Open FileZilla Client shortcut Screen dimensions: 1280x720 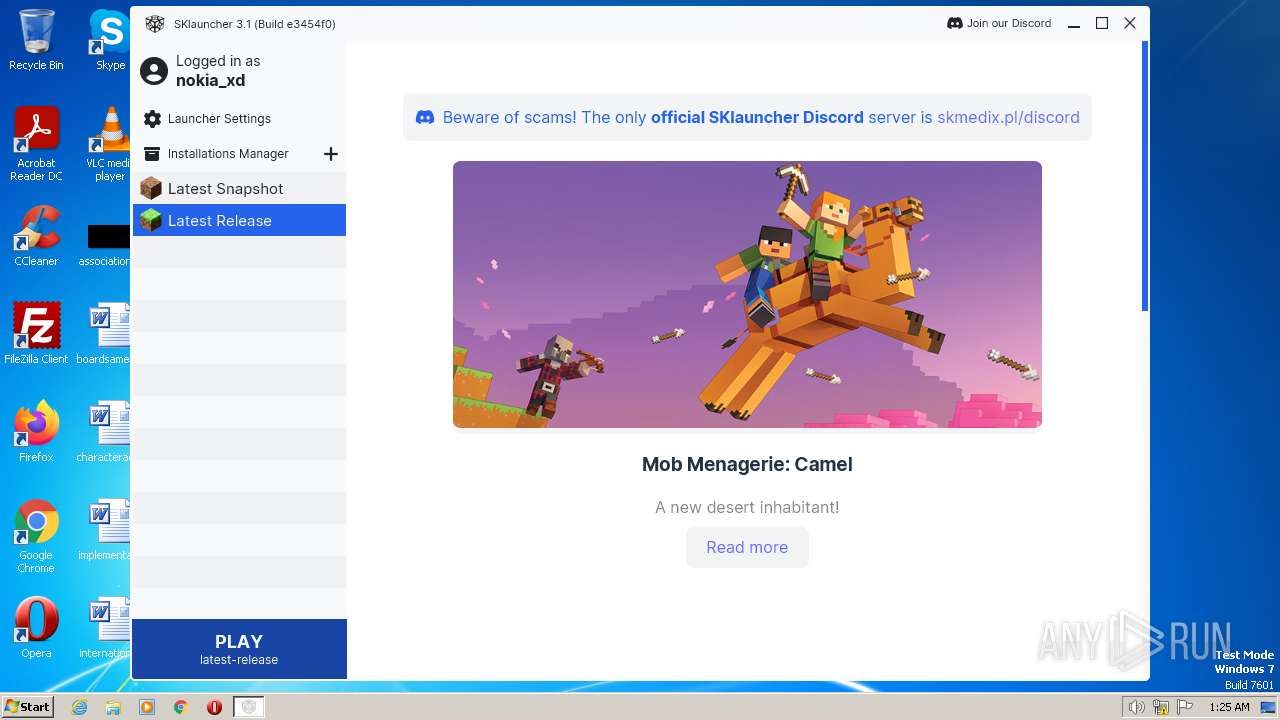pos(36,334)
